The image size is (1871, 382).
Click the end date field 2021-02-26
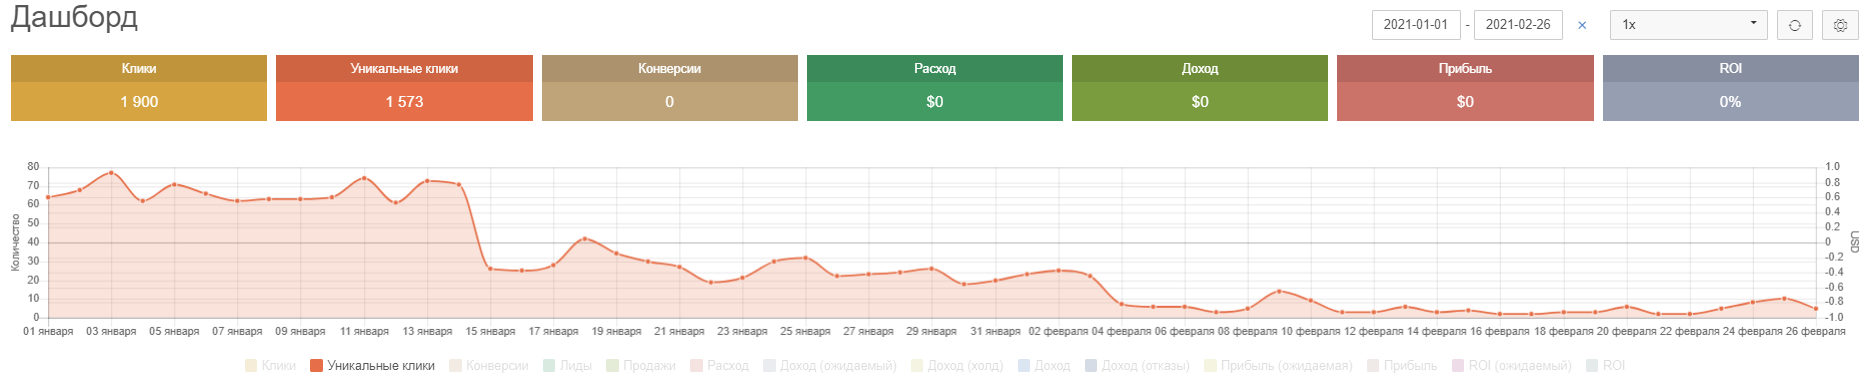(x=1517, y=25)
